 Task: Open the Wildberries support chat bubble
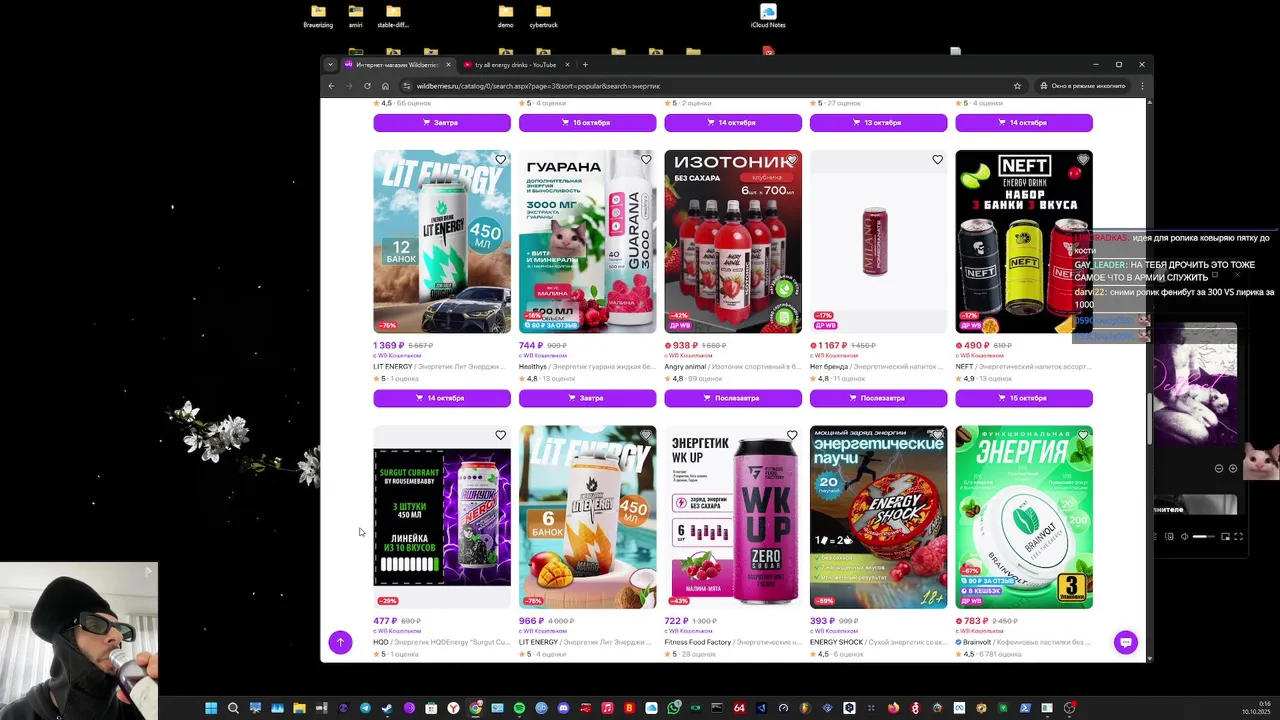[1126, 642]
